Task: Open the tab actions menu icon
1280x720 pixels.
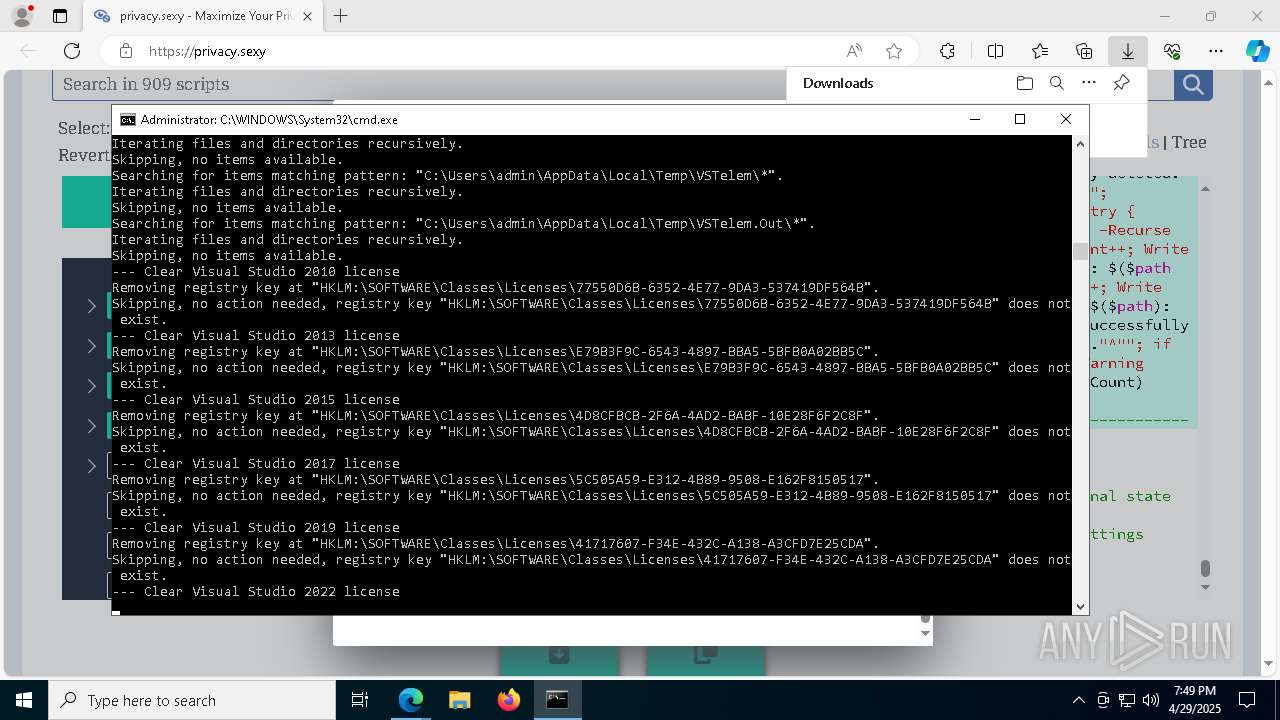Action: click(x=60, y=16)
